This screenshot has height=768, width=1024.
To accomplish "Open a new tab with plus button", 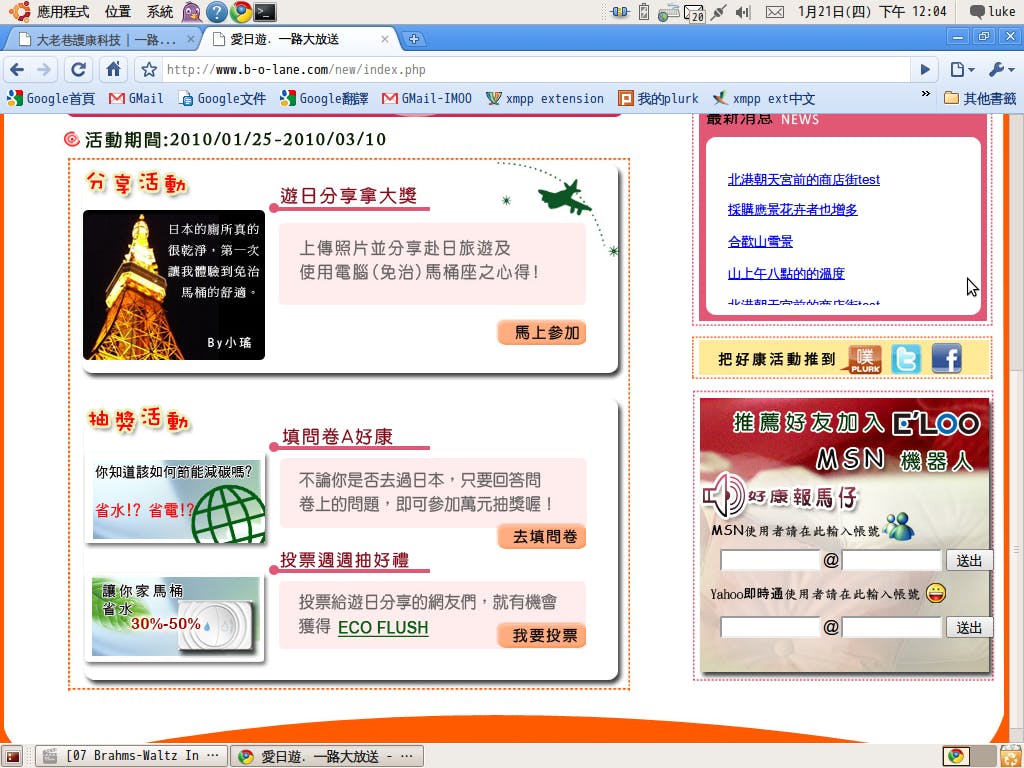I will (414, 39).
